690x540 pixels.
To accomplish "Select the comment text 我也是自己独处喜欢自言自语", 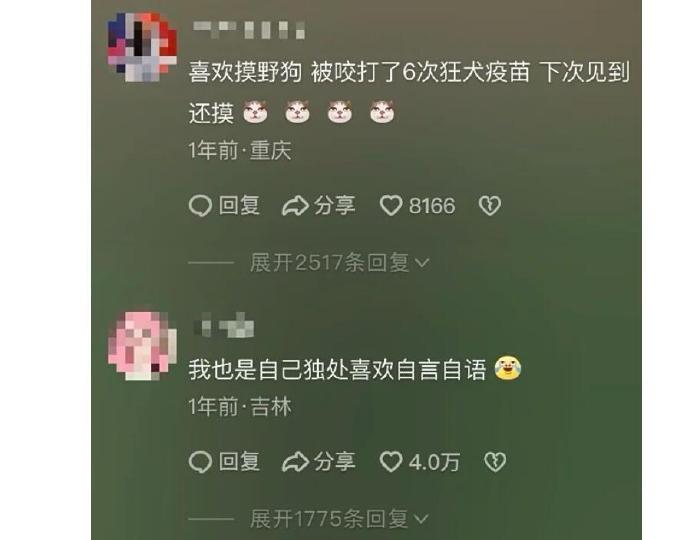I will 338,369.
